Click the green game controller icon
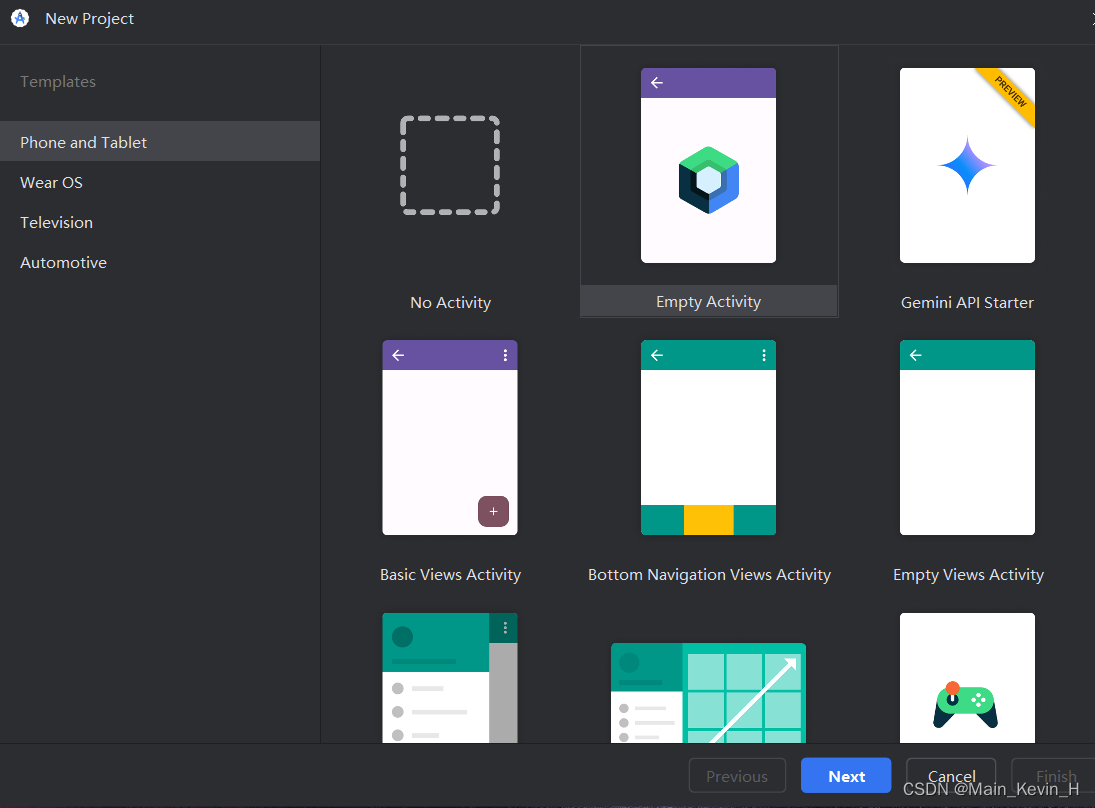The height and width of the screenshot is (808, 1095). pos(966,705)
